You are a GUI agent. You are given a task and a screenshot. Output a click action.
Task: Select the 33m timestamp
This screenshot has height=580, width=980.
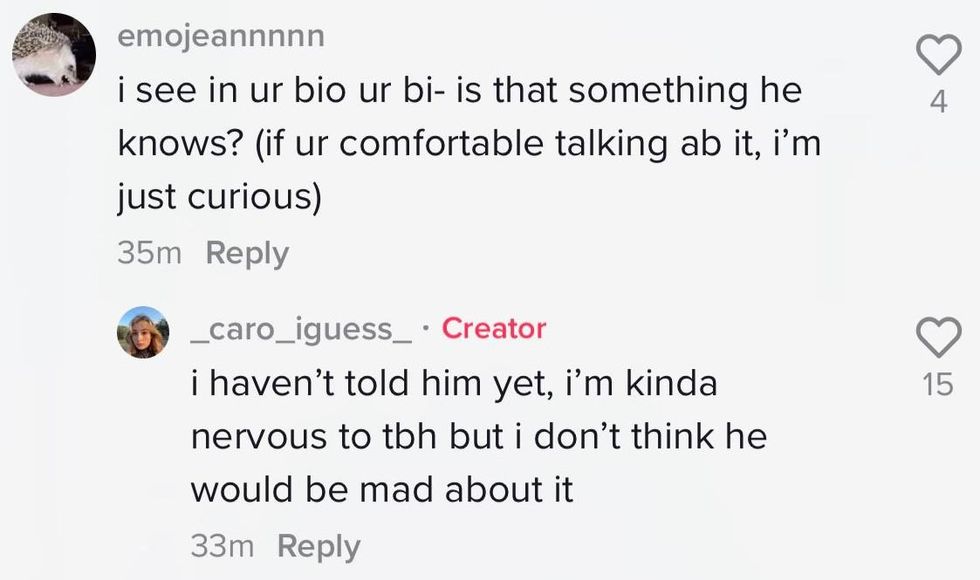tap(221, 546)
